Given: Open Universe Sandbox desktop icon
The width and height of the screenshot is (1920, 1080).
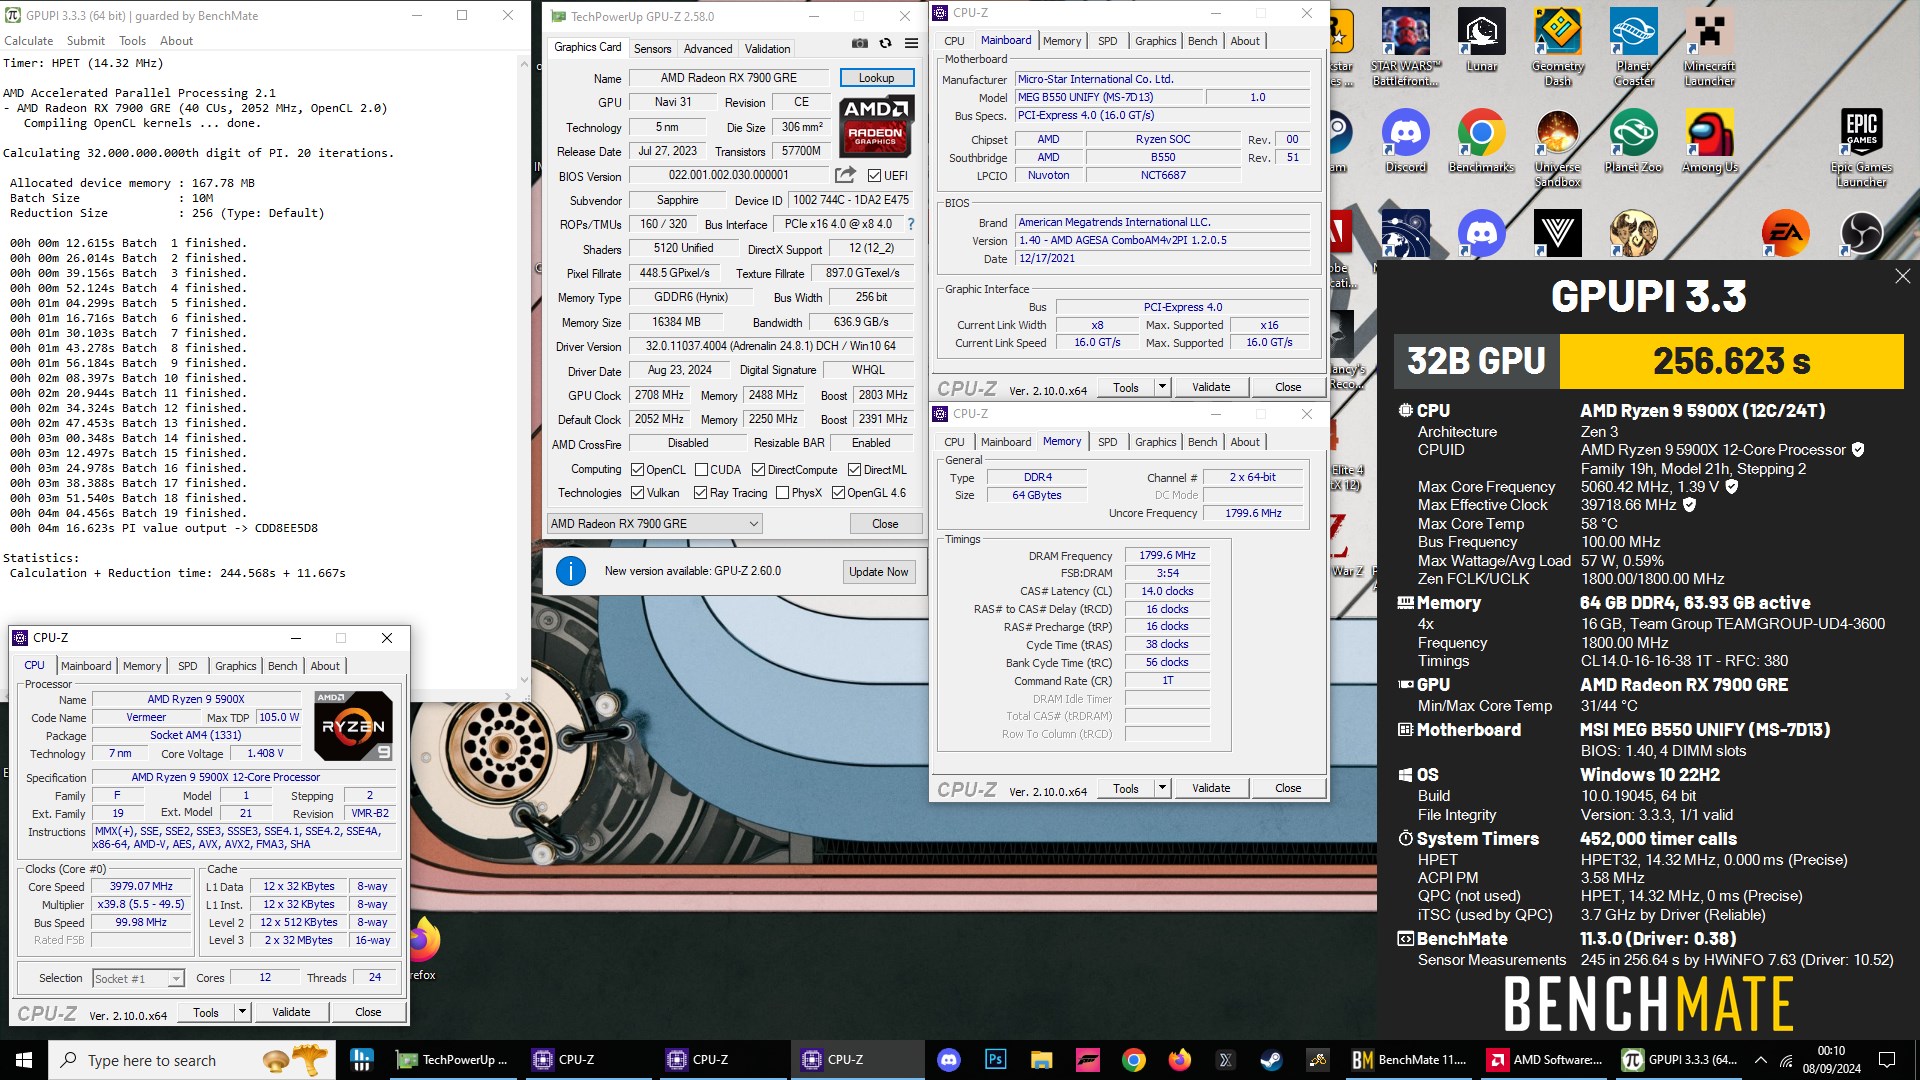Looking at the screenshot, I should tap(1557, 148).
